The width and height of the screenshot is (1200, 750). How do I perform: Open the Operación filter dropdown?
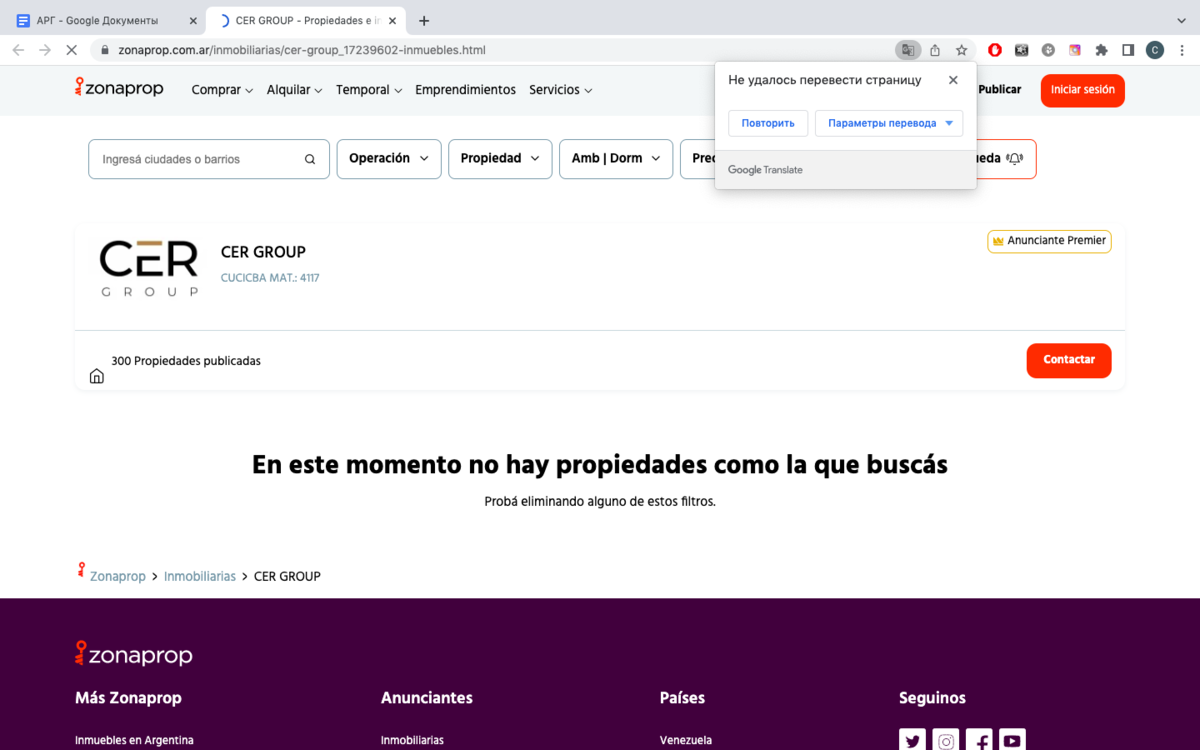tap(389, 159)
